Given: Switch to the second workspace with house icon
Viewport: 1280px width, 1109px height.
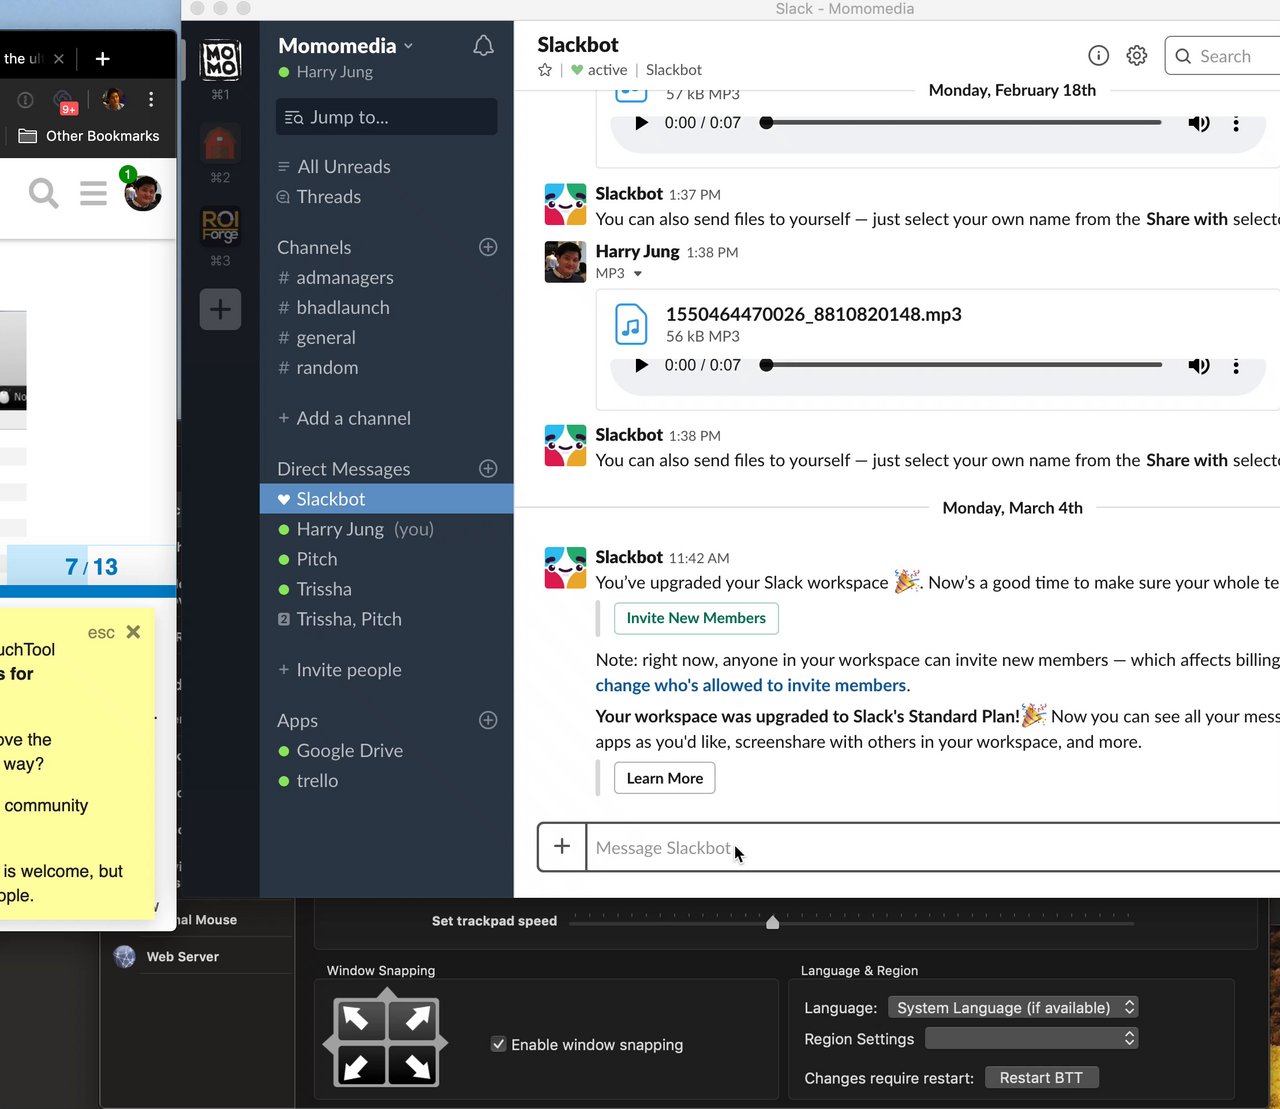Looking at the screenshot, I should pyautogui.click(x=220, y=144).
